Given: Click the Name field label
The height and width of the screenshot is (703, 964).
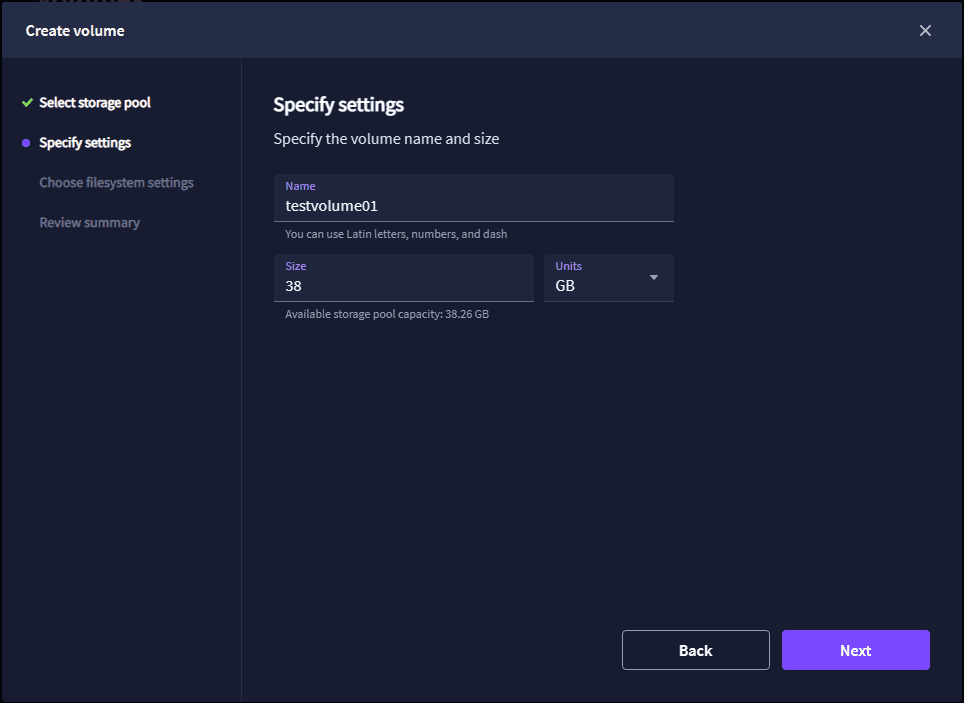Looking at the screenshot, I should tap(300, 186).
